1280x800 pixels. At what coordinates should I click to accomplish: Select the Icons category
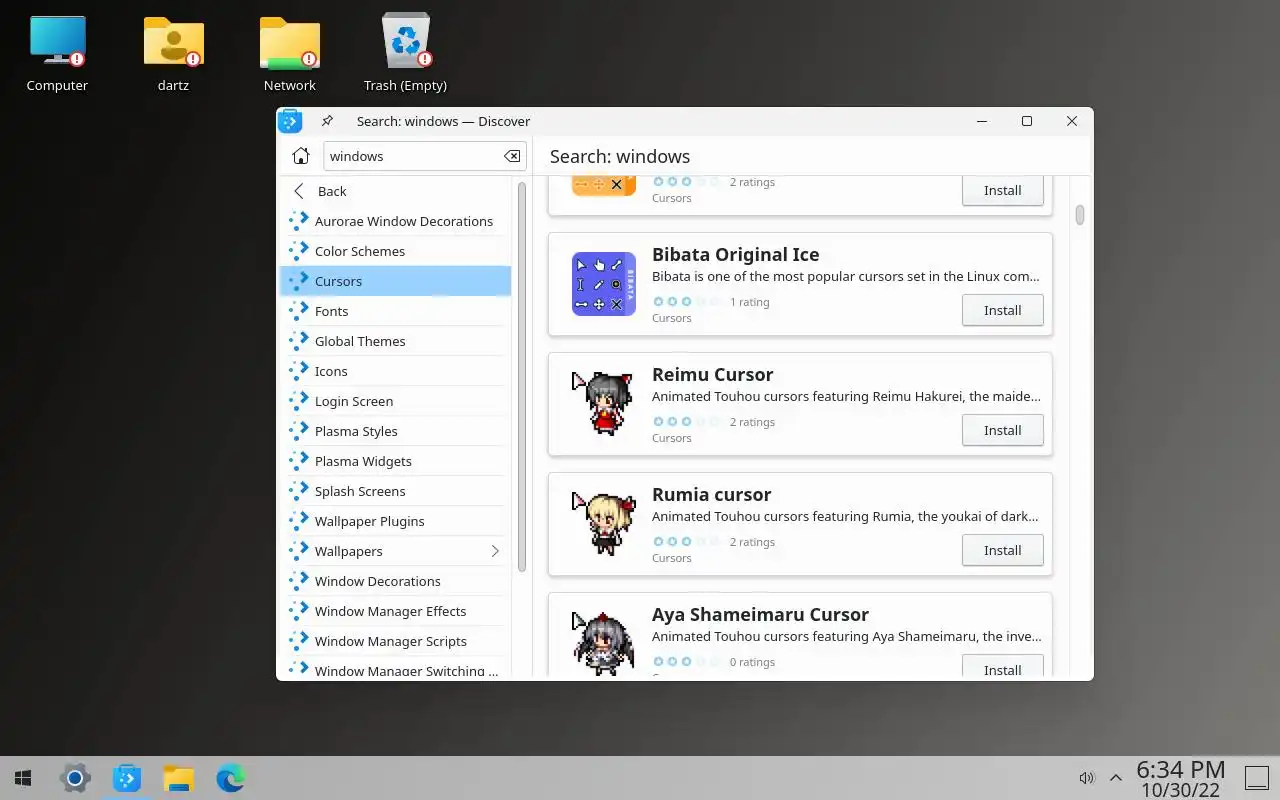click(x=396, y=371)
